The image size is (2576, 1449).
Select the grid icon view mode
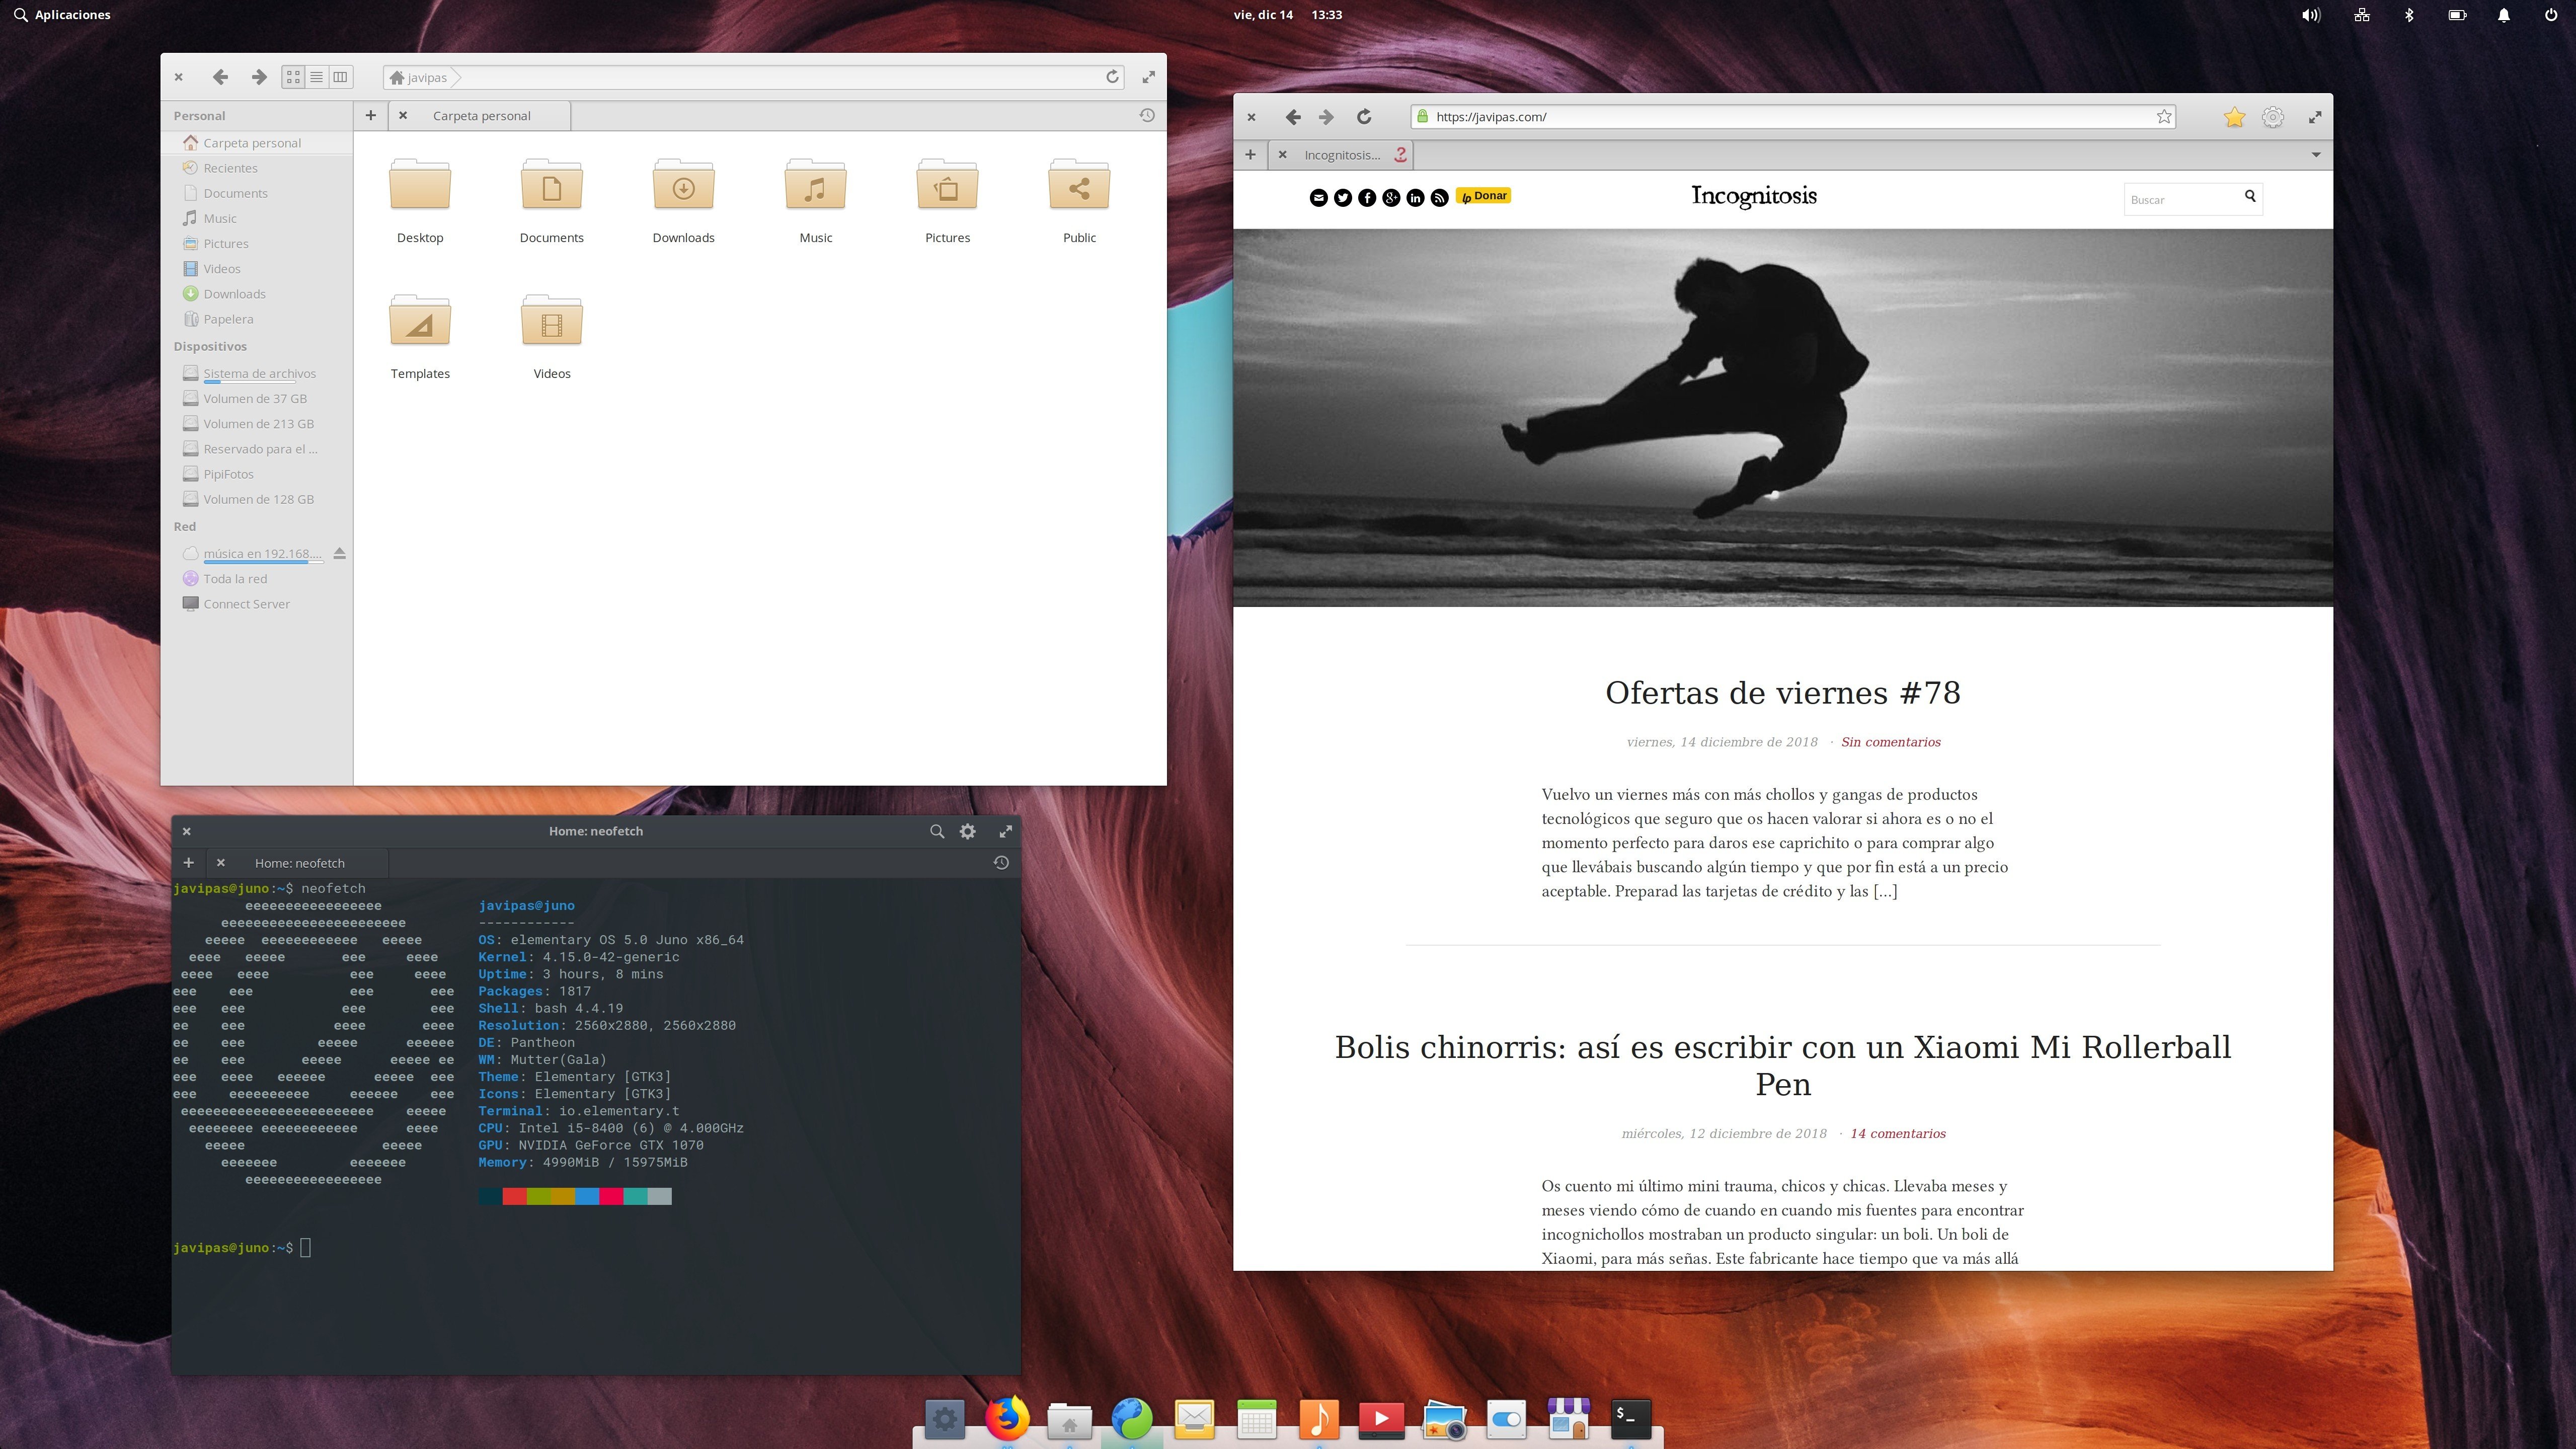(293, 77)
